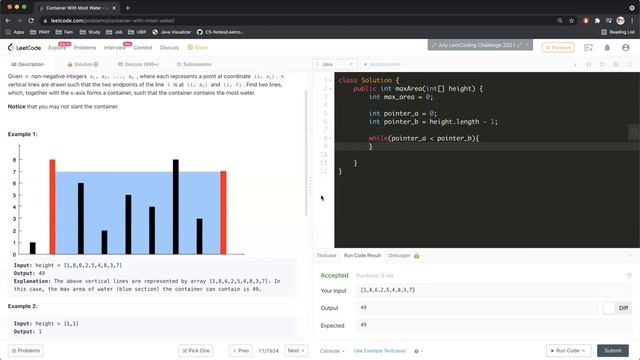Go to Next problem

pos(296,351)
